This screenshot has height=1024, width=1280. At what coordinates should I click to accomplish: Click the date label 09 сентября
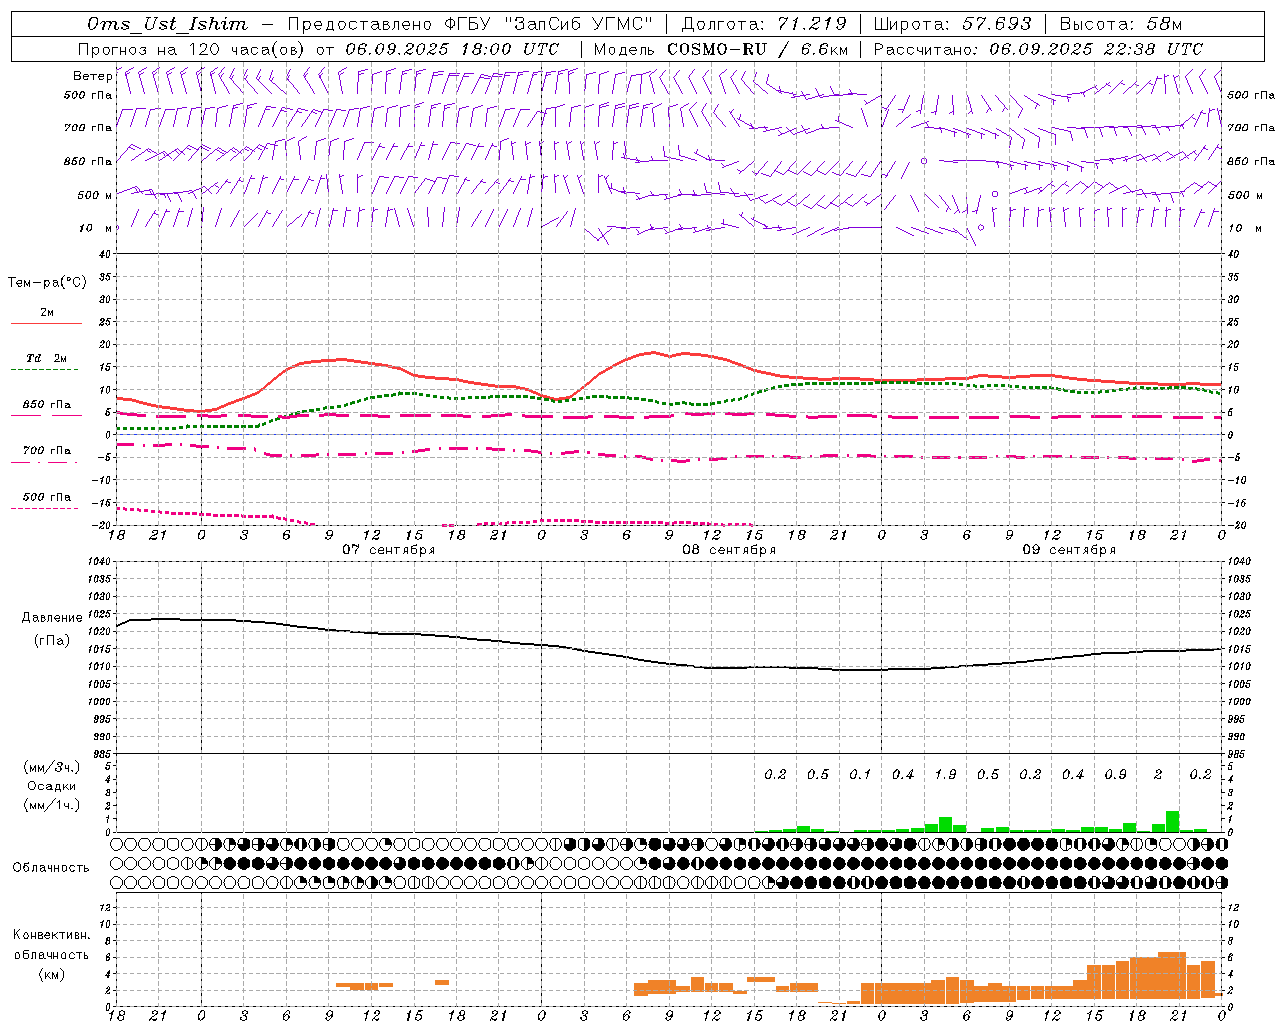pos(1069,550)
